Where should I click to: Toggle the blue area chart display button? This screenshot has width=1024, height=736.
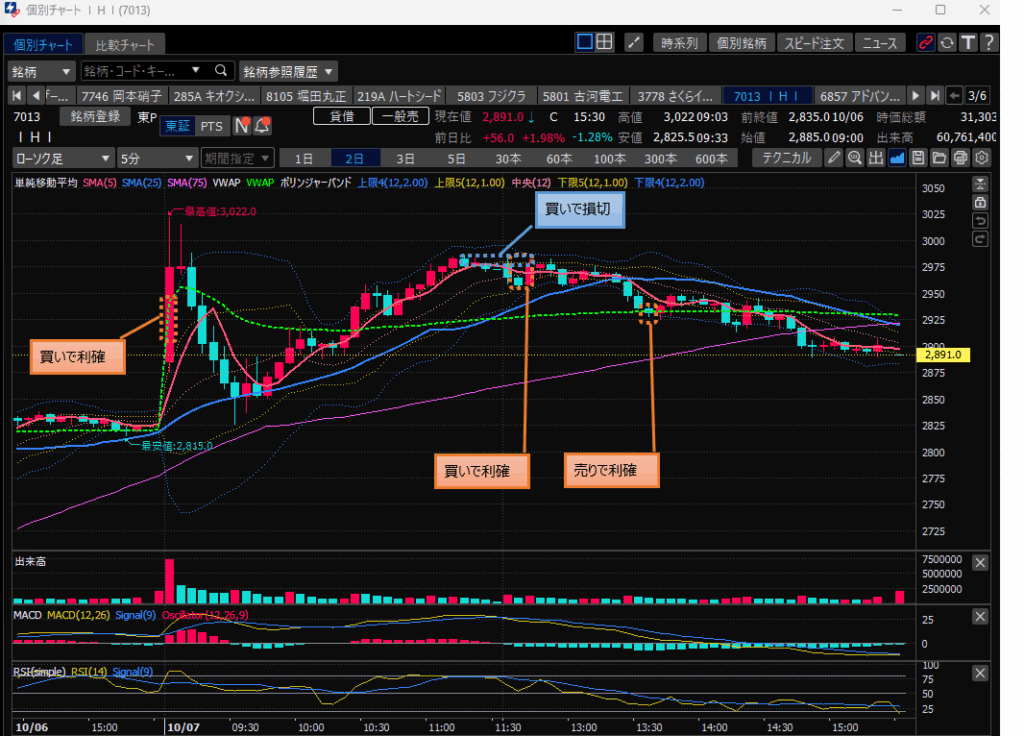[897, 158]
